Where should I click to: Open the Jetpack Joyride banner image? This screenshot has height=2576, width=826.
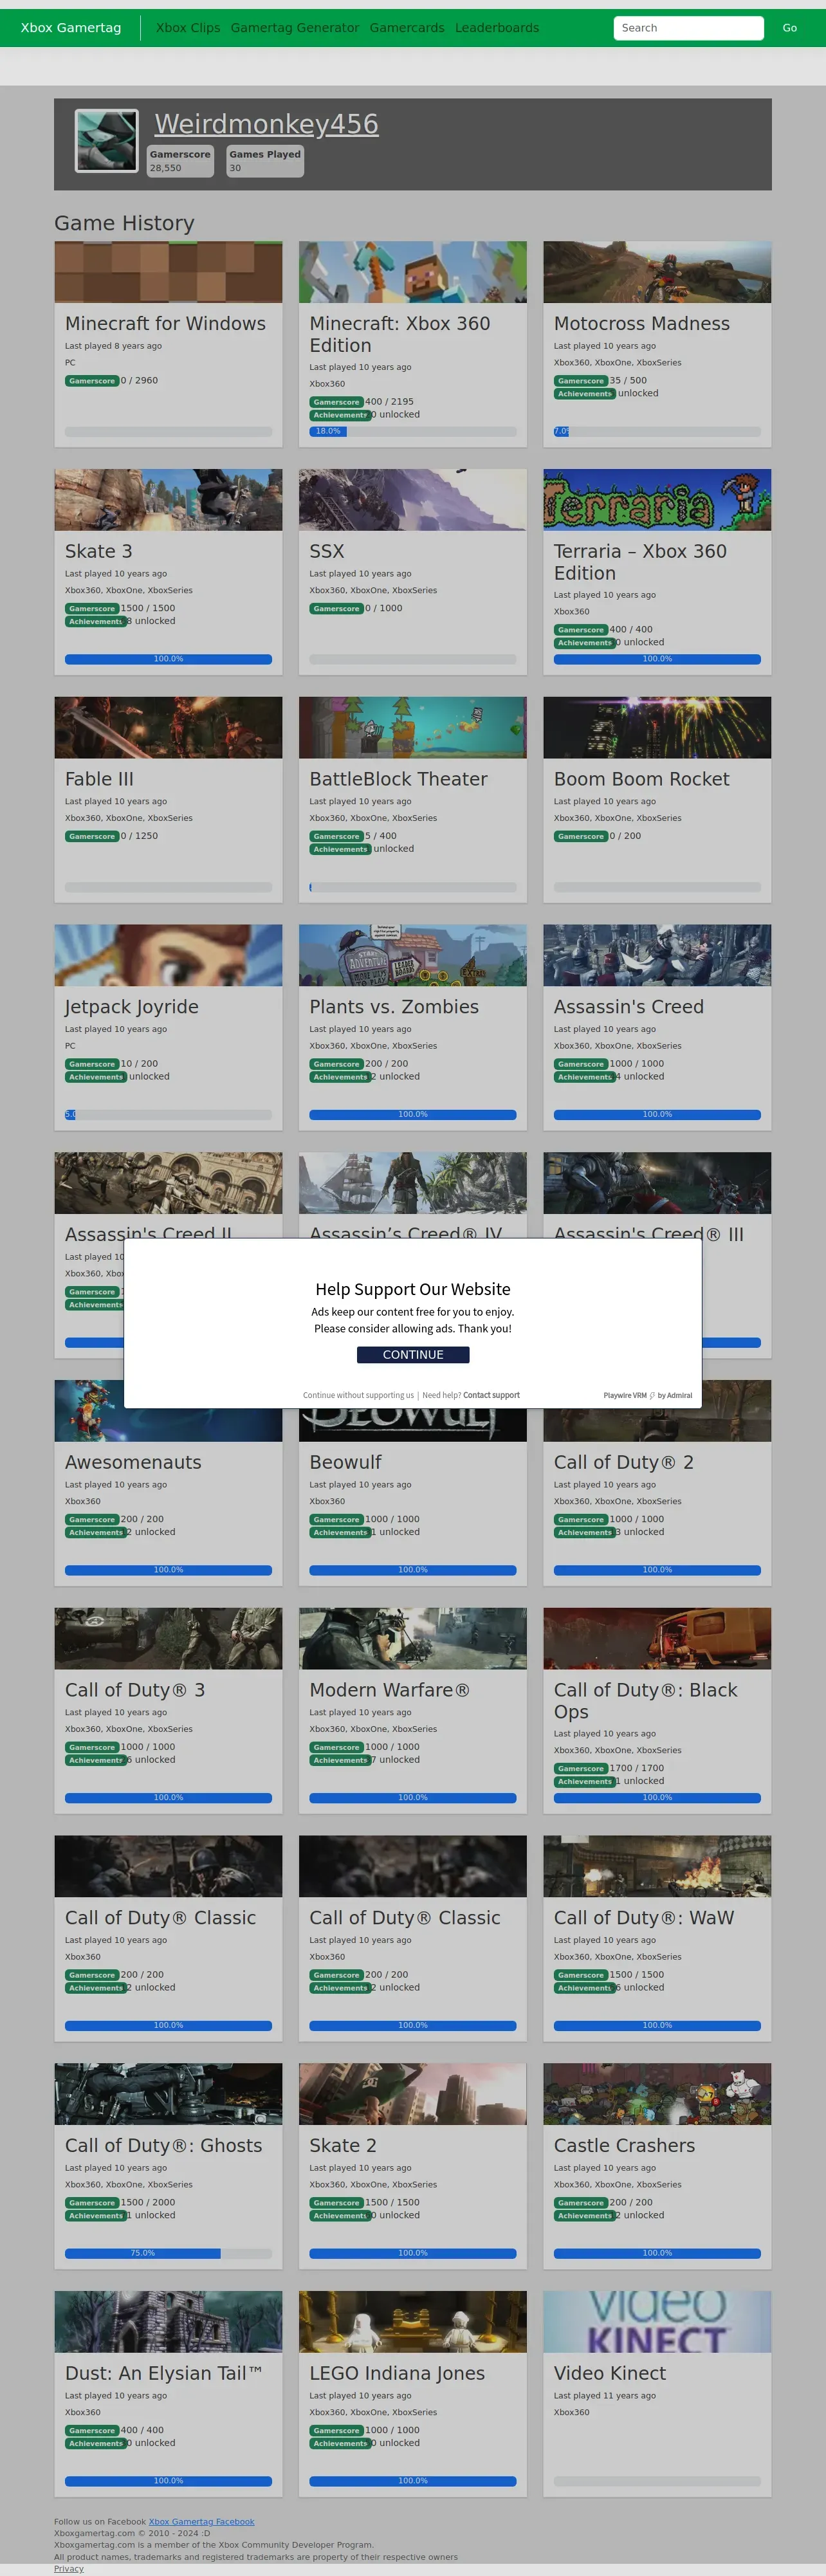pyautogui.click(x=168, y=956)
